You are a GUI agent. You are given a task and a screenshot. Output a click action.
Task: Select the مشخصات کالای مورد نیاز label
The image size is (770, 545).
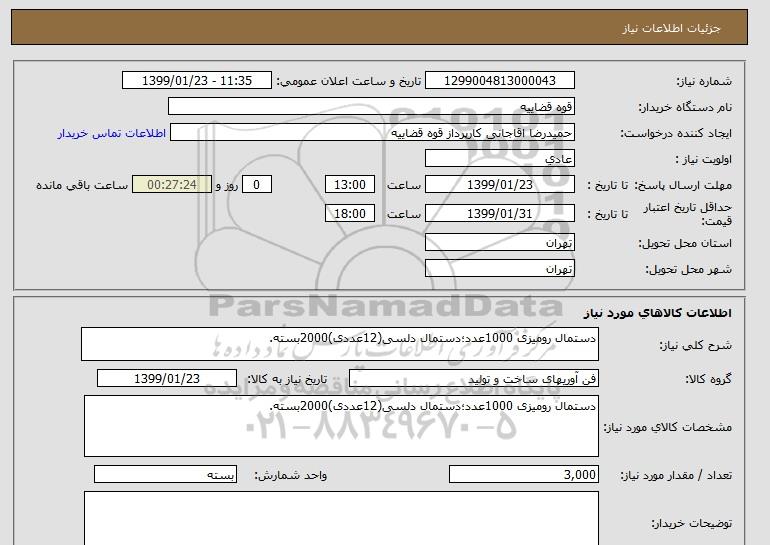click(x=668, y=427)
